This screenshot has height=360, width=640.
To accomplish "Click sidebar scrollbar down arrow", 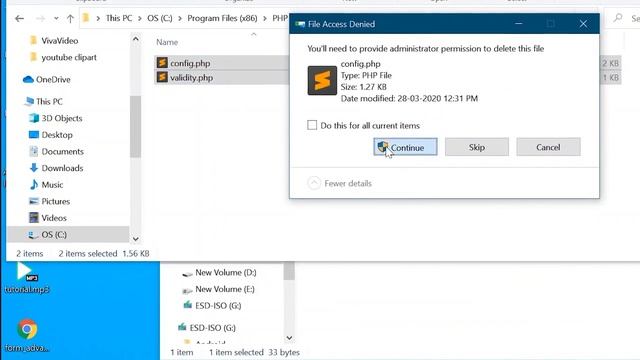I will point(136,239).
